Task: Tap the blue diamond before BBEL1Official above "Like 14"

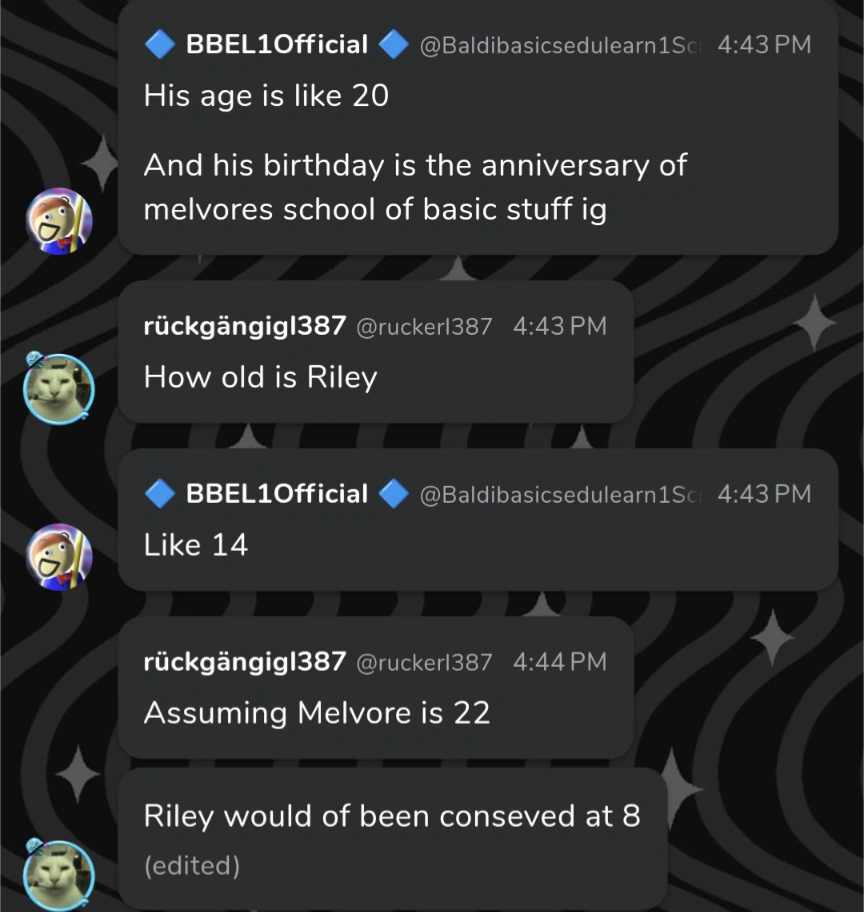Action: (160, 493)
